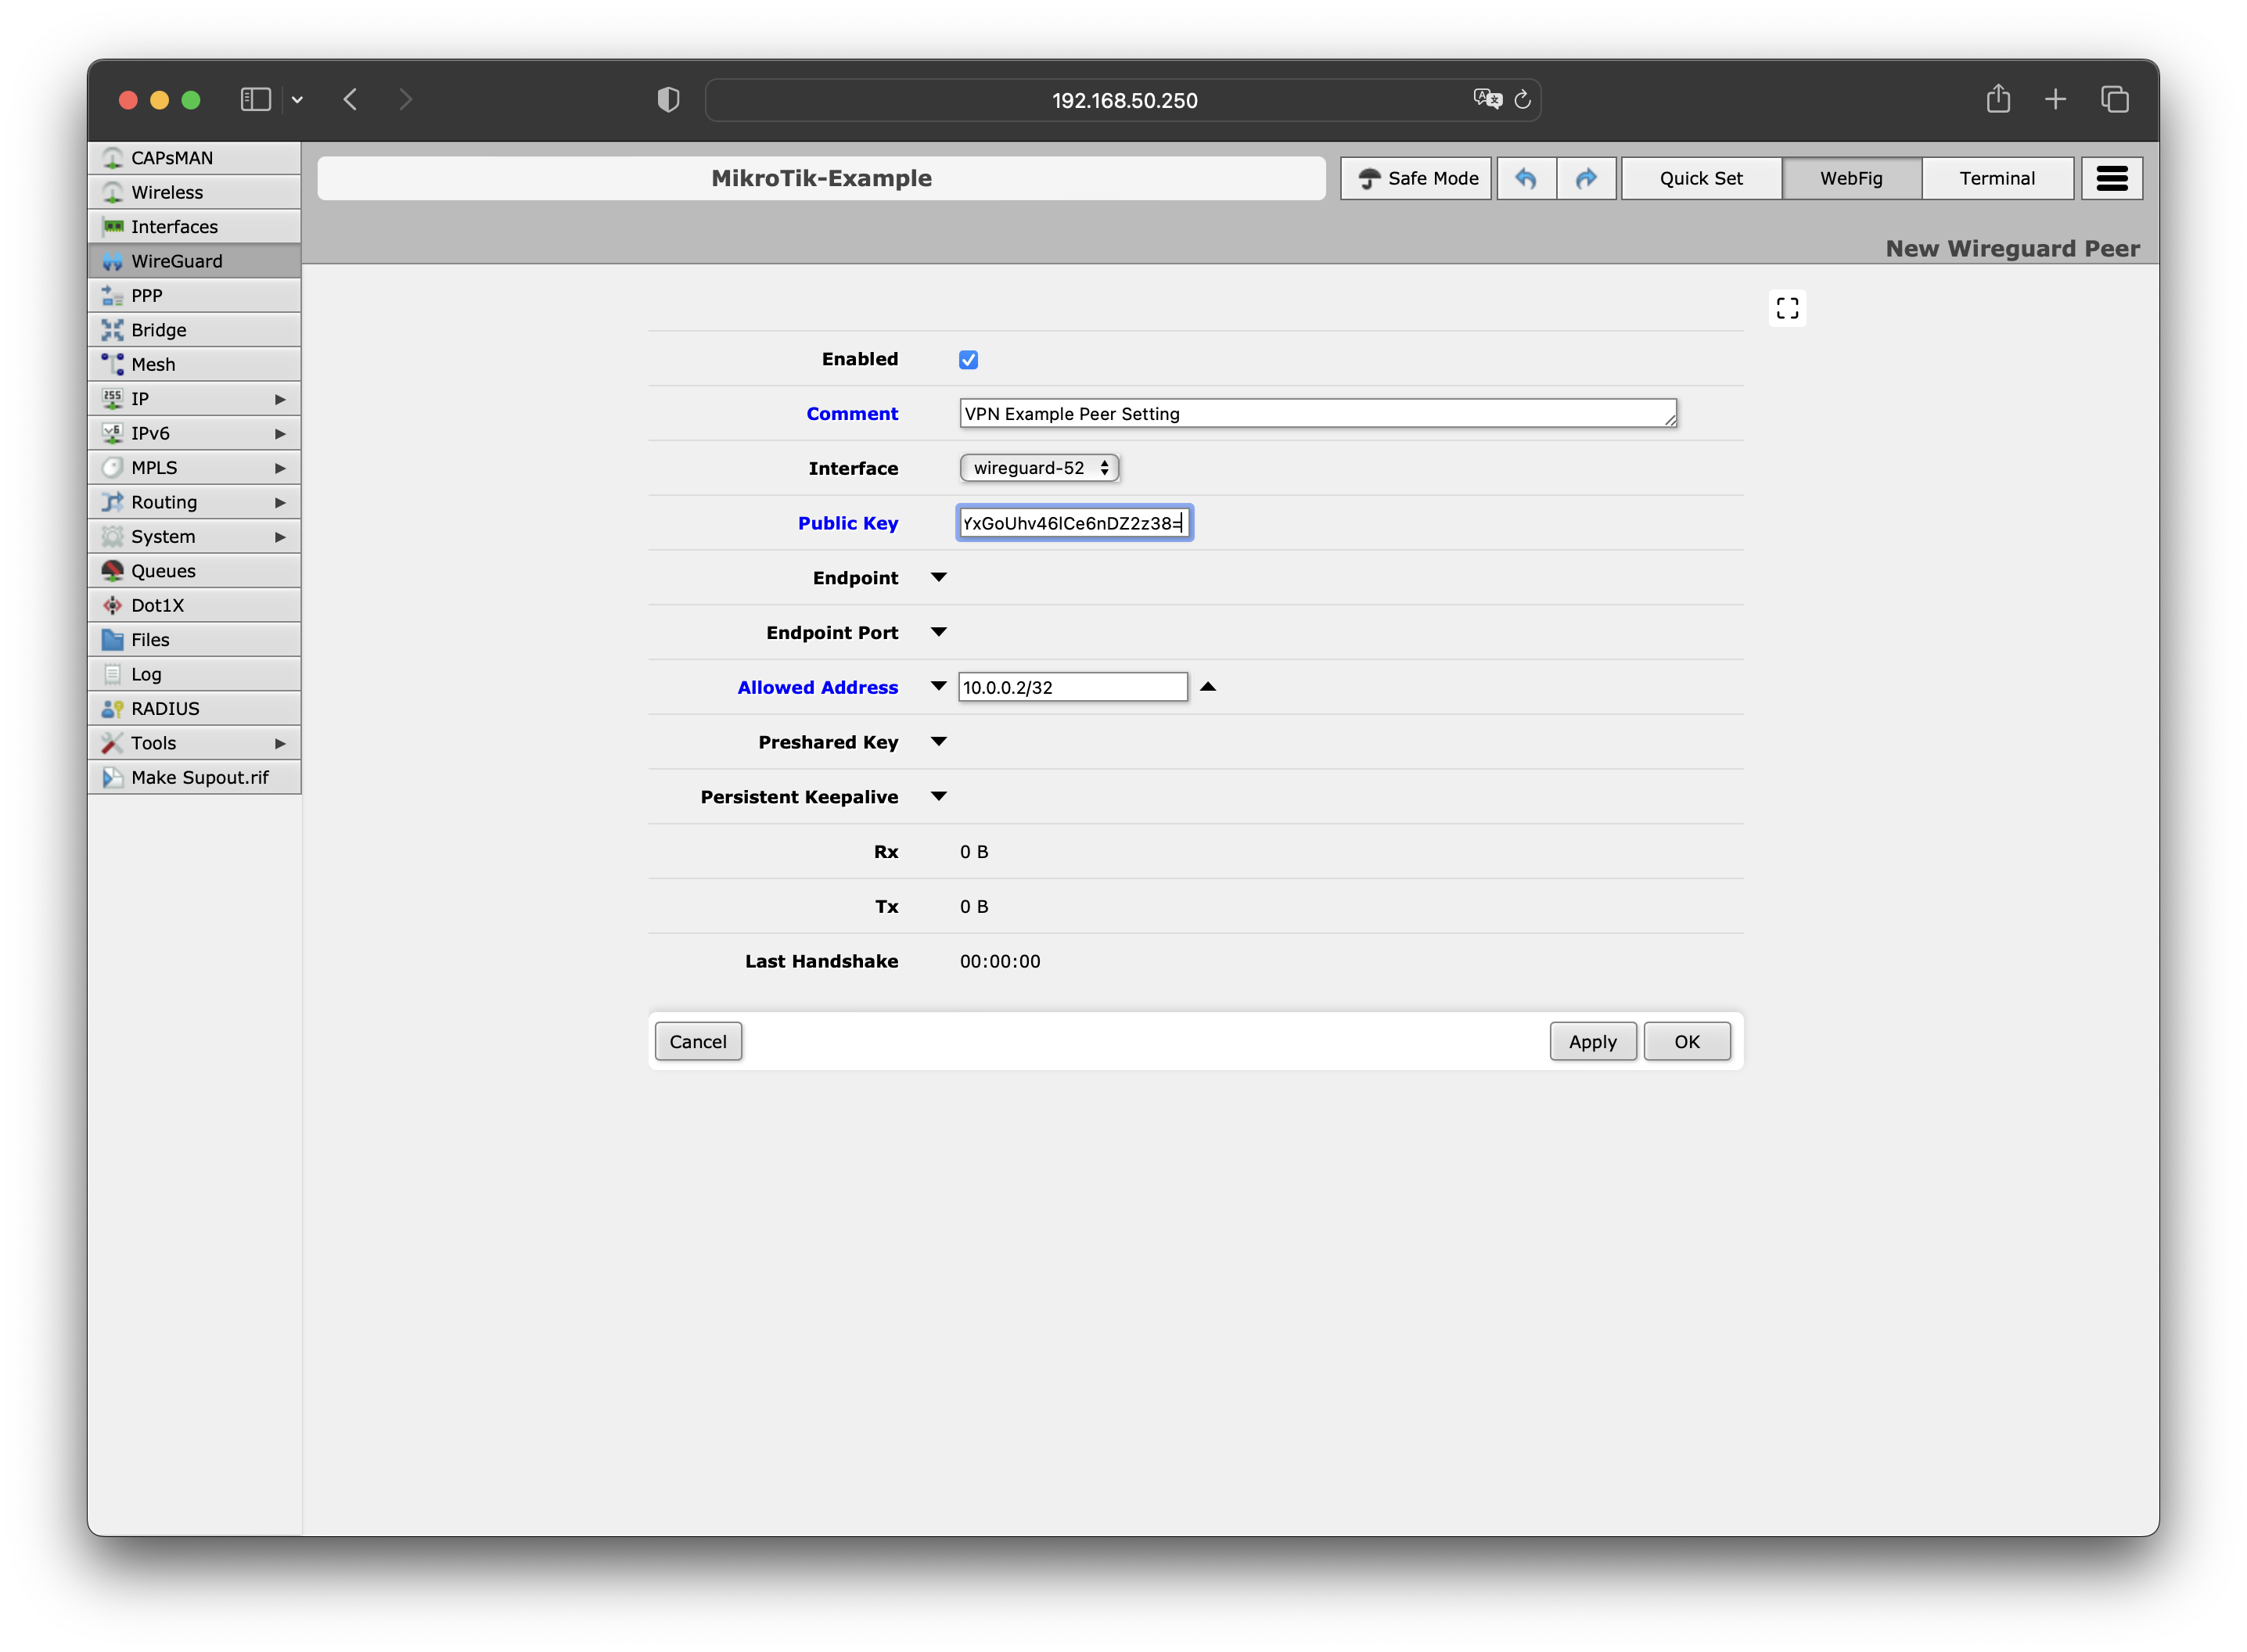Click the redo arrow icon
2247x1652 pixels.
pyautogui.click(x=1586, y=178)
